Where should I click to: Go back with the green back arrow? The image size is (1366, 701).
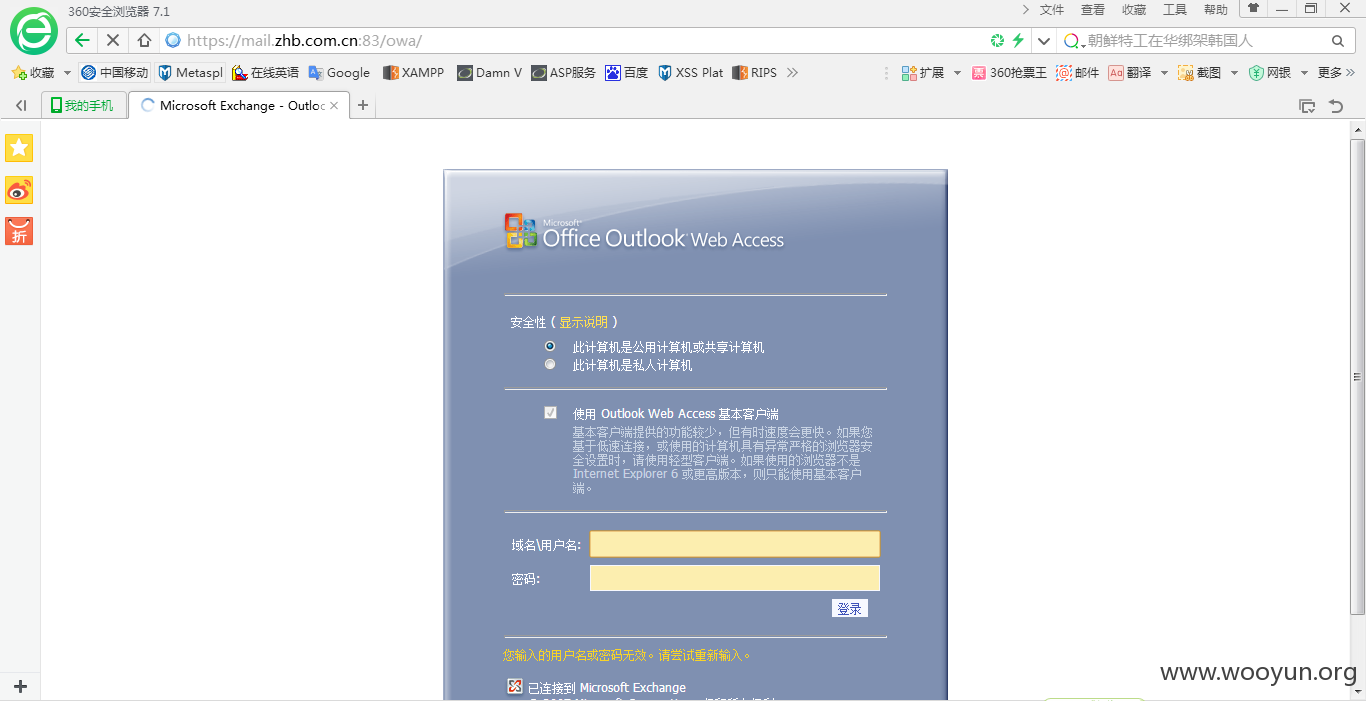tap(83, 40)
